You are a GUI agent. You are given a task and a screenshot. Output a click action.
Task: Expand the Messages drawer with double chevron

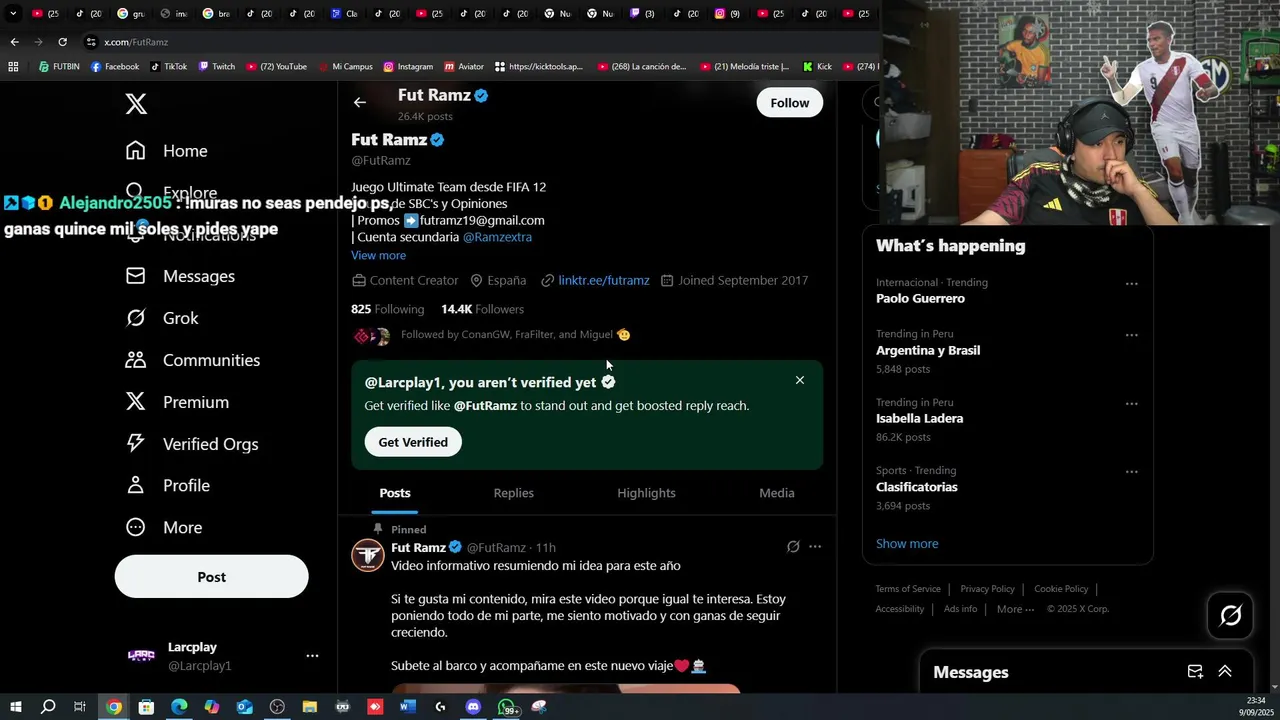tap(1225, 672)
